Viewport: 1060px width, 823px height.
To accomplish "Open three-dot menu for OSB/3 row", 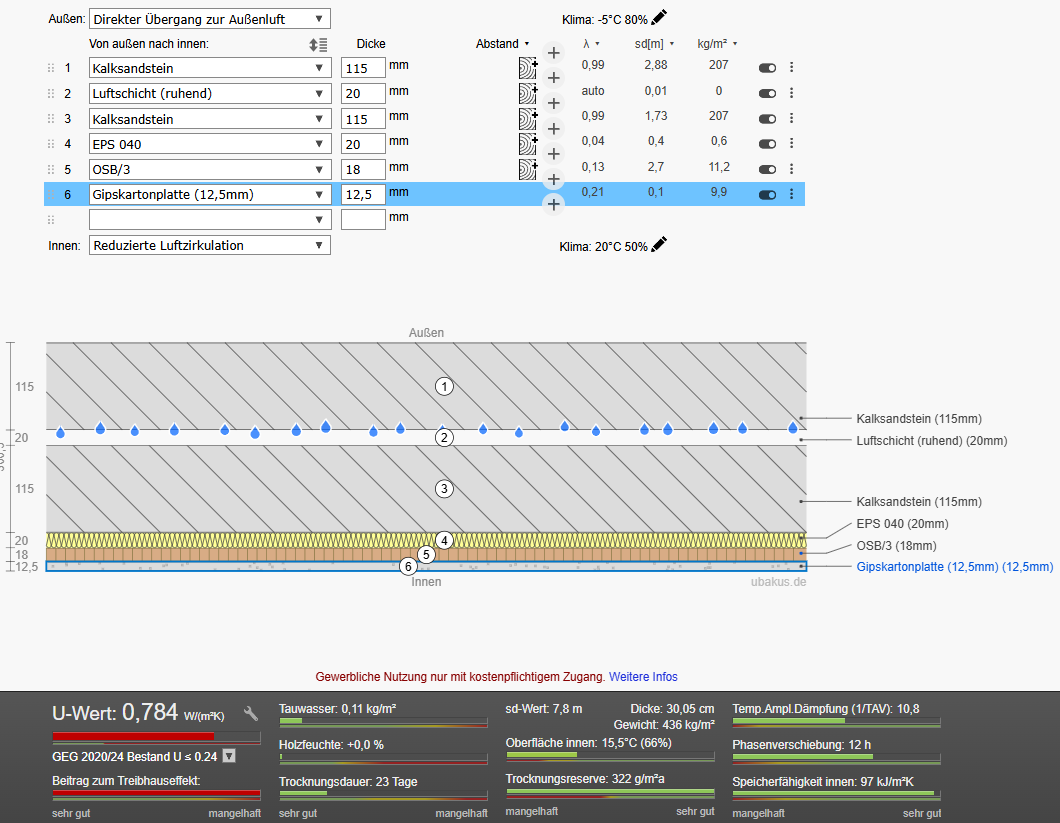I will click(792, 168).
